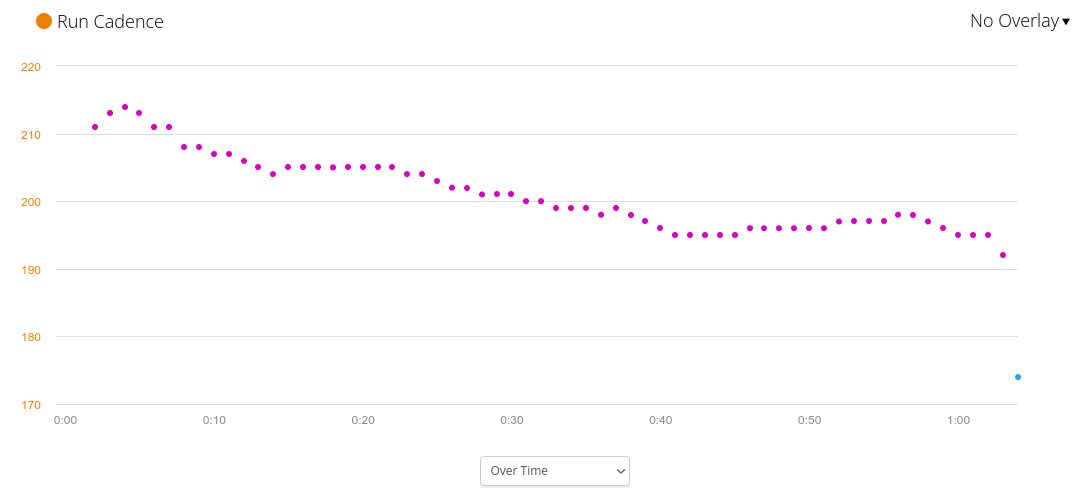
Task: Click the 0:10 time axis label
Action: (x=214, y=420)
